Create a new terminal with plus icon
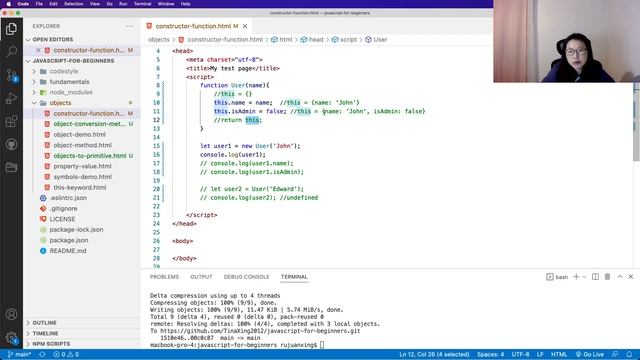 (x=576, y=277)
